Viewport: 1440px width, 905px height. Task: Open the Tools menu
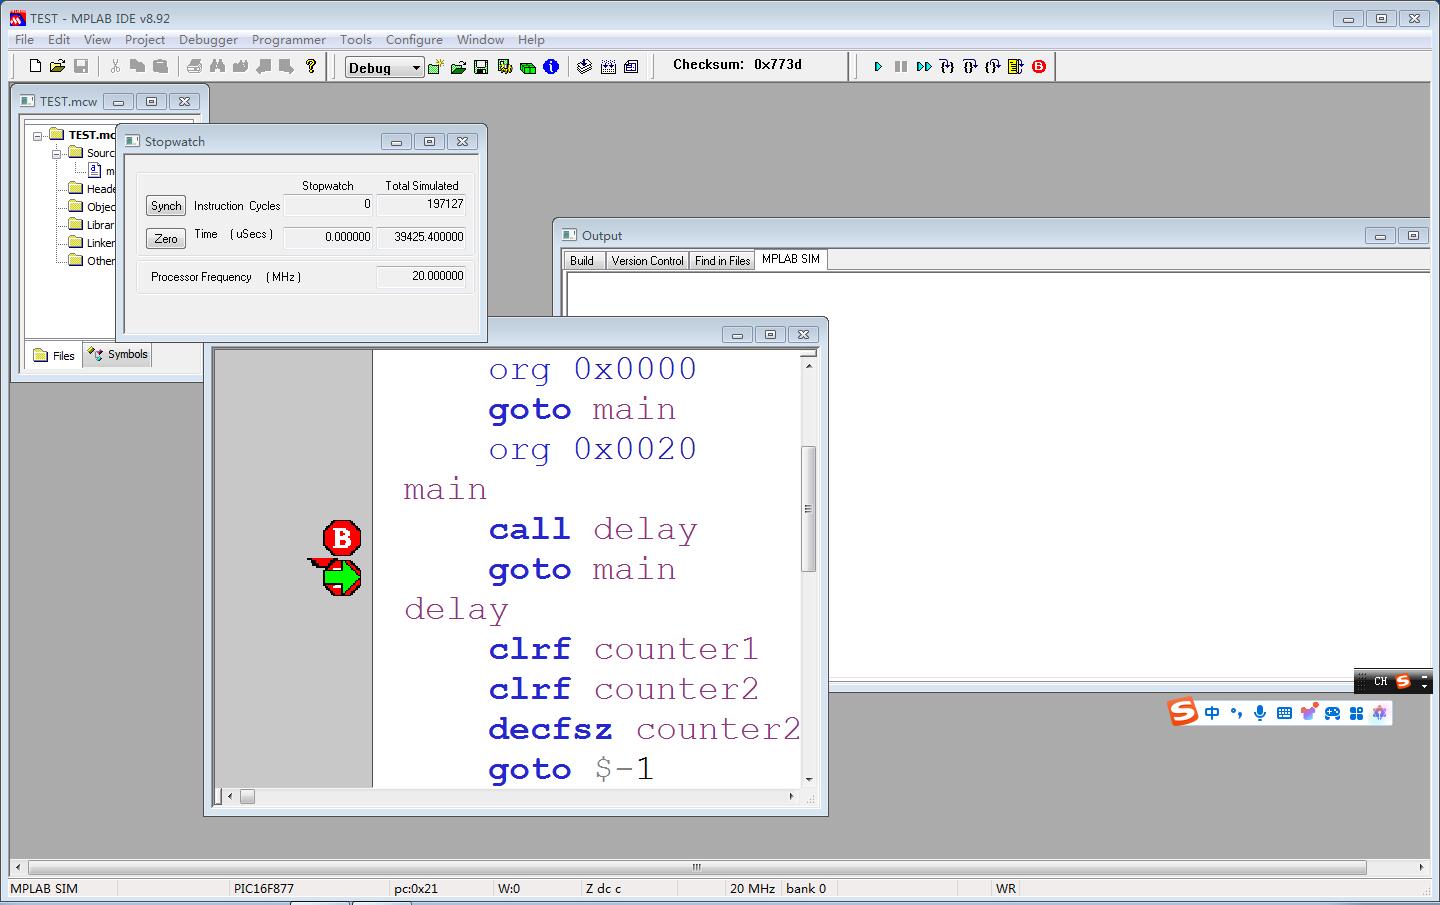pos(355,39)
